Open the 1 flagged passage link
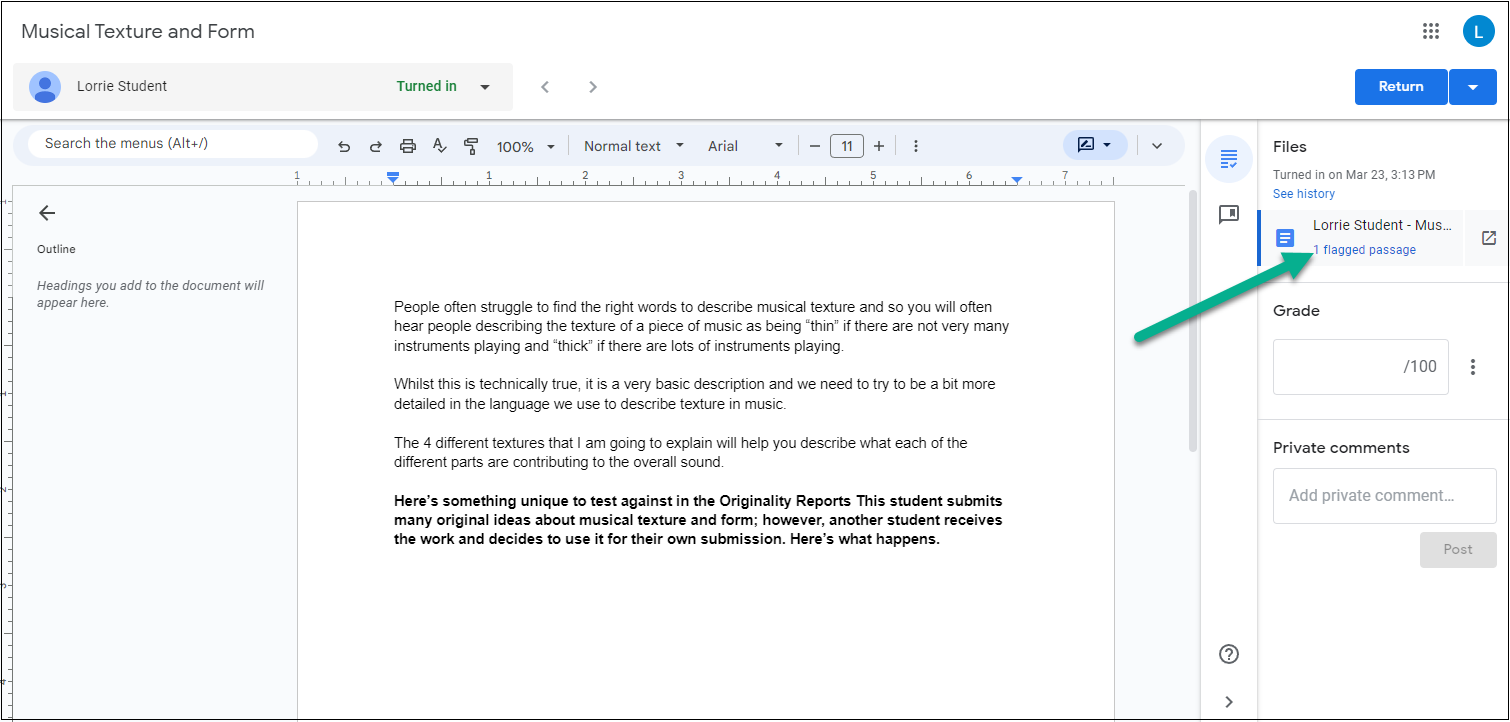1510x722 pixels. coord(1365,249)
